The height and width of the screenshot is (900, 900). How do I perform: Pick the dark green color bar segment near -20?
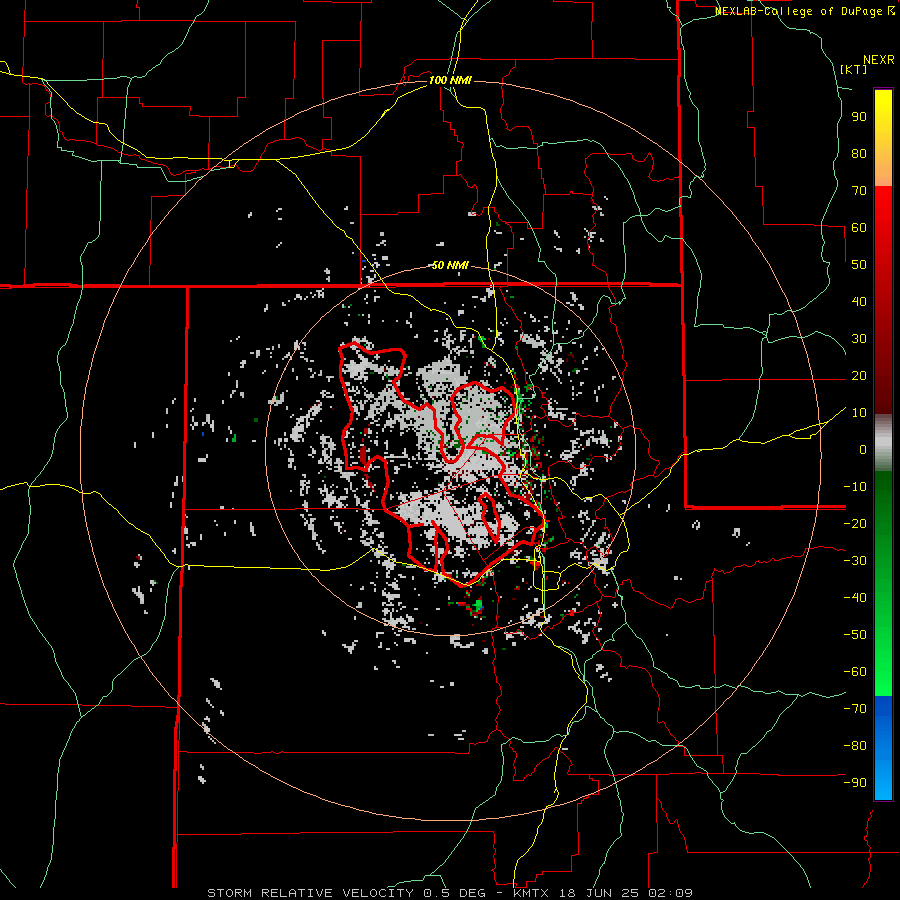[883, 511]
